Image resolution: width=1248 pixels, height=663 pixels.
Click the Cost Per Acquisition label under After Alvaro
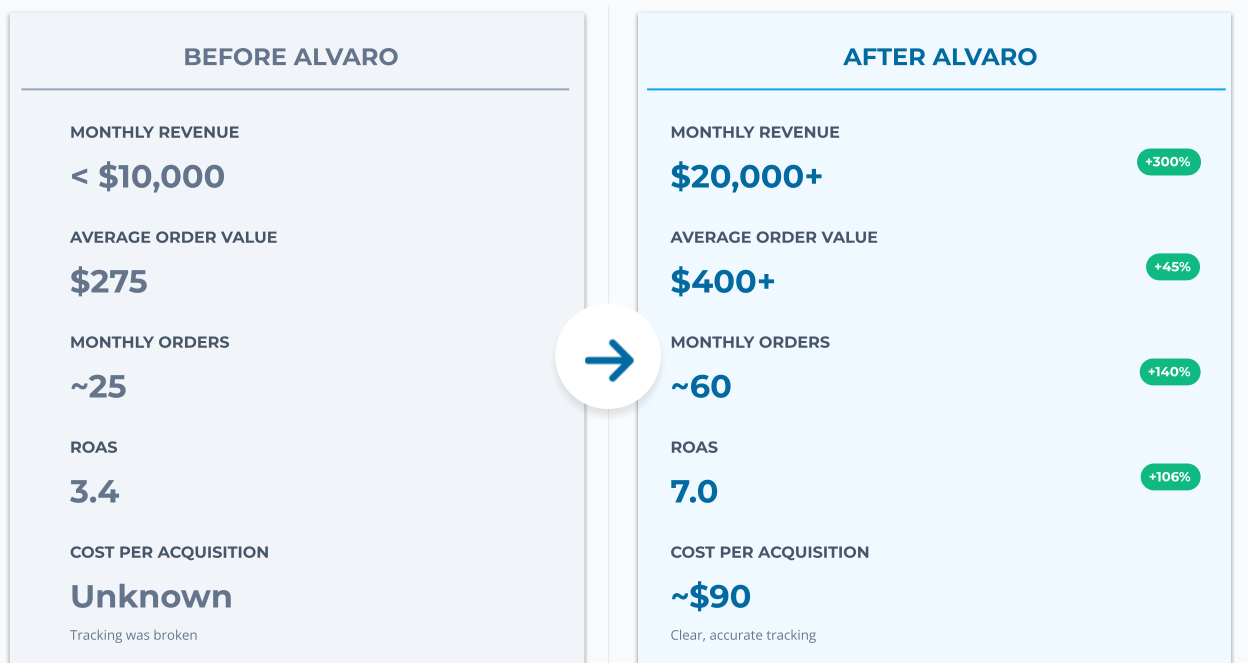click(x=770, y=552)
